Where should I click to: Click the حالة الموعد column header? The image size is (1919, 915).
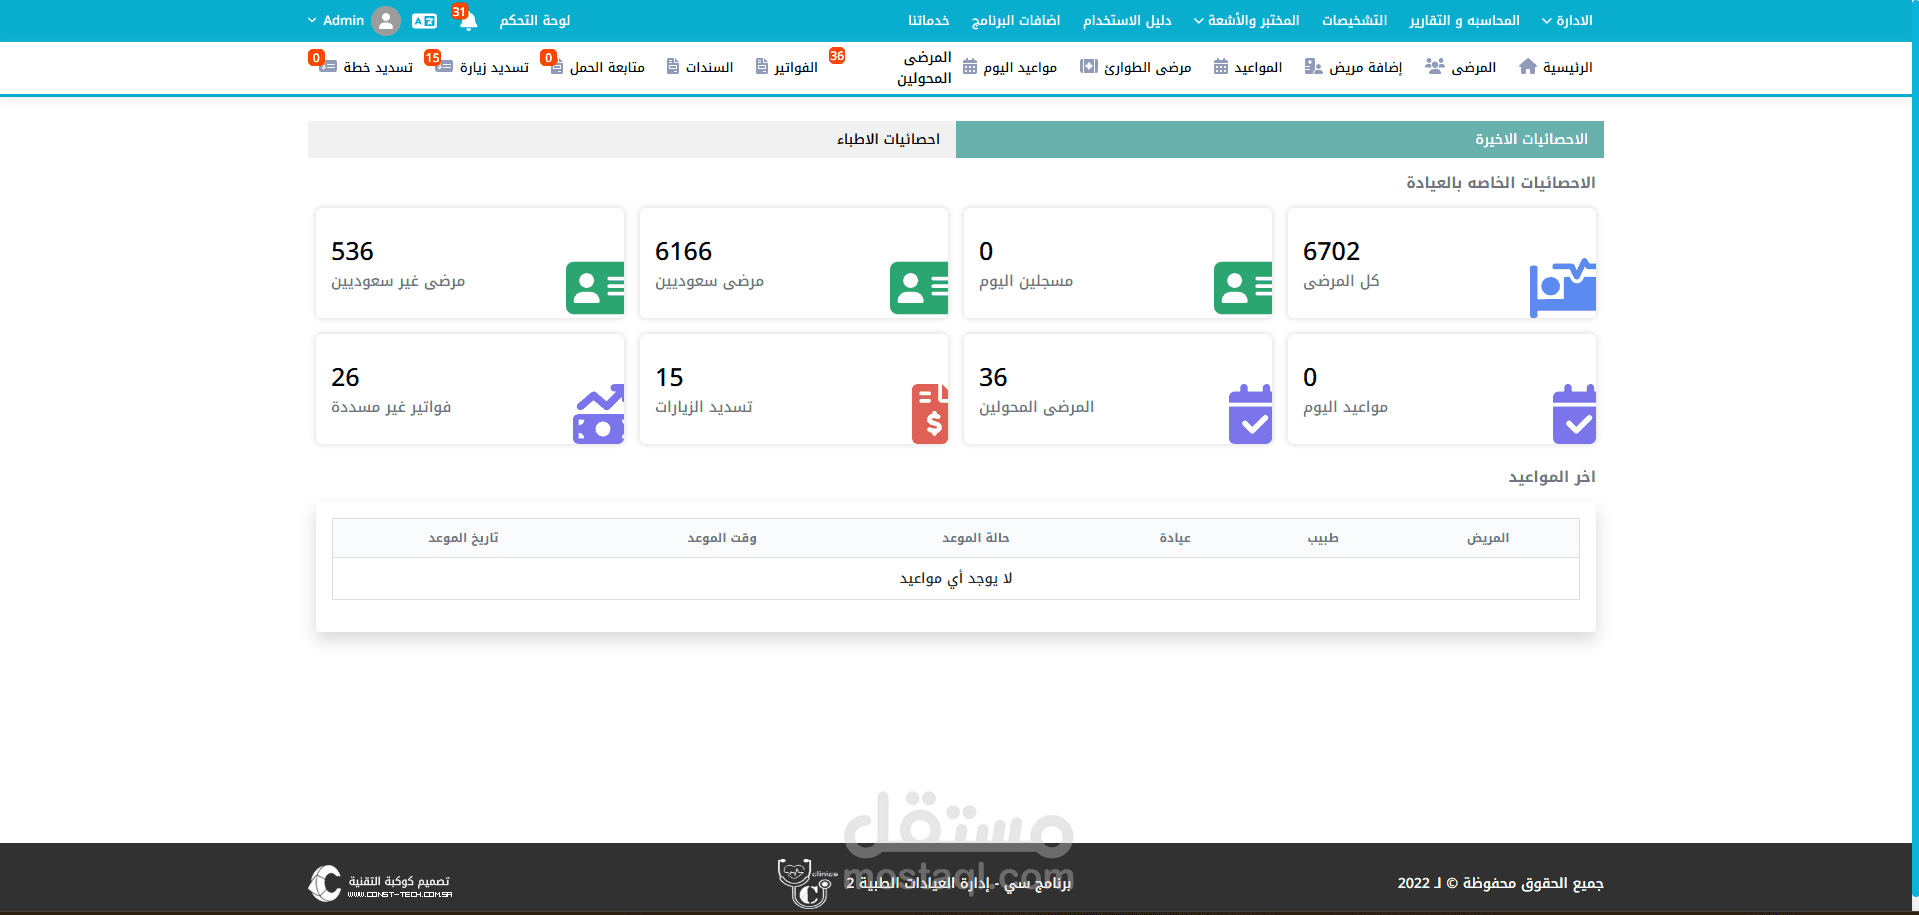click(x=976, y=538)
